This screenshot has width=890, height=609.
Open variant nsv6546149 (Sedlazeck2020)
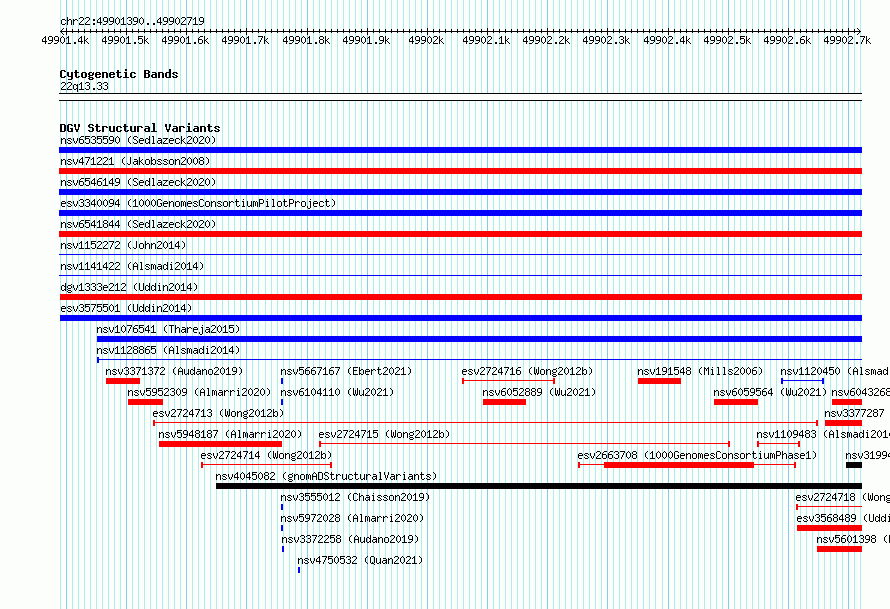point(138,182)
